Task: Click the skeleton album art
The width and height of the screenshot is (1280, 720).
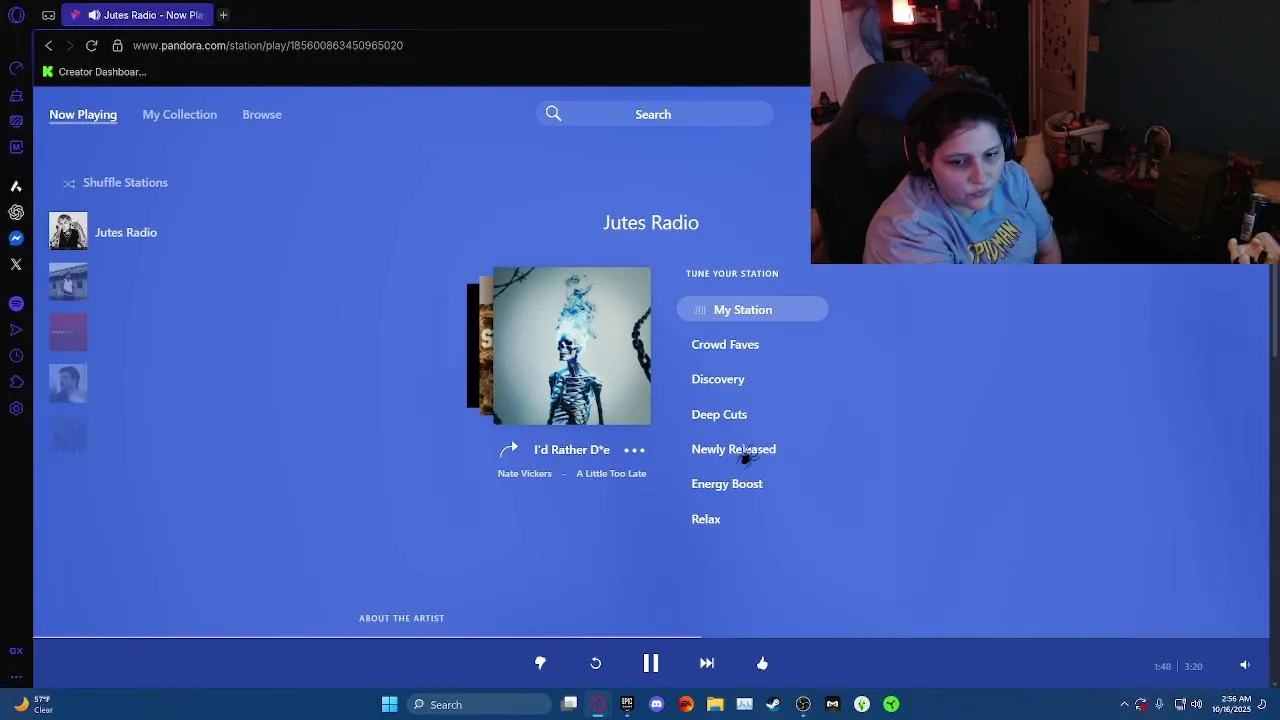Action: point(572,346)
